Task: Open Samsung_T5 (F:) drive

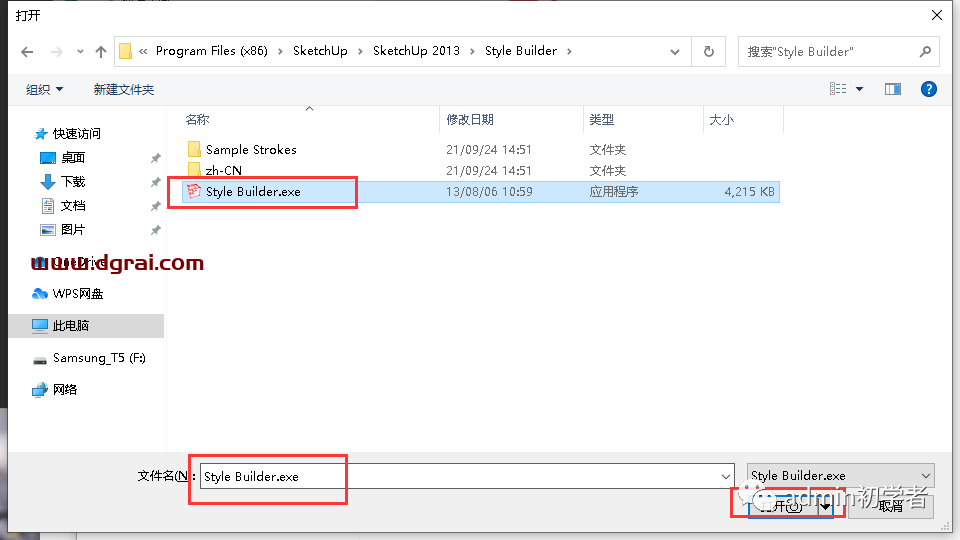Action: point(99,358)
